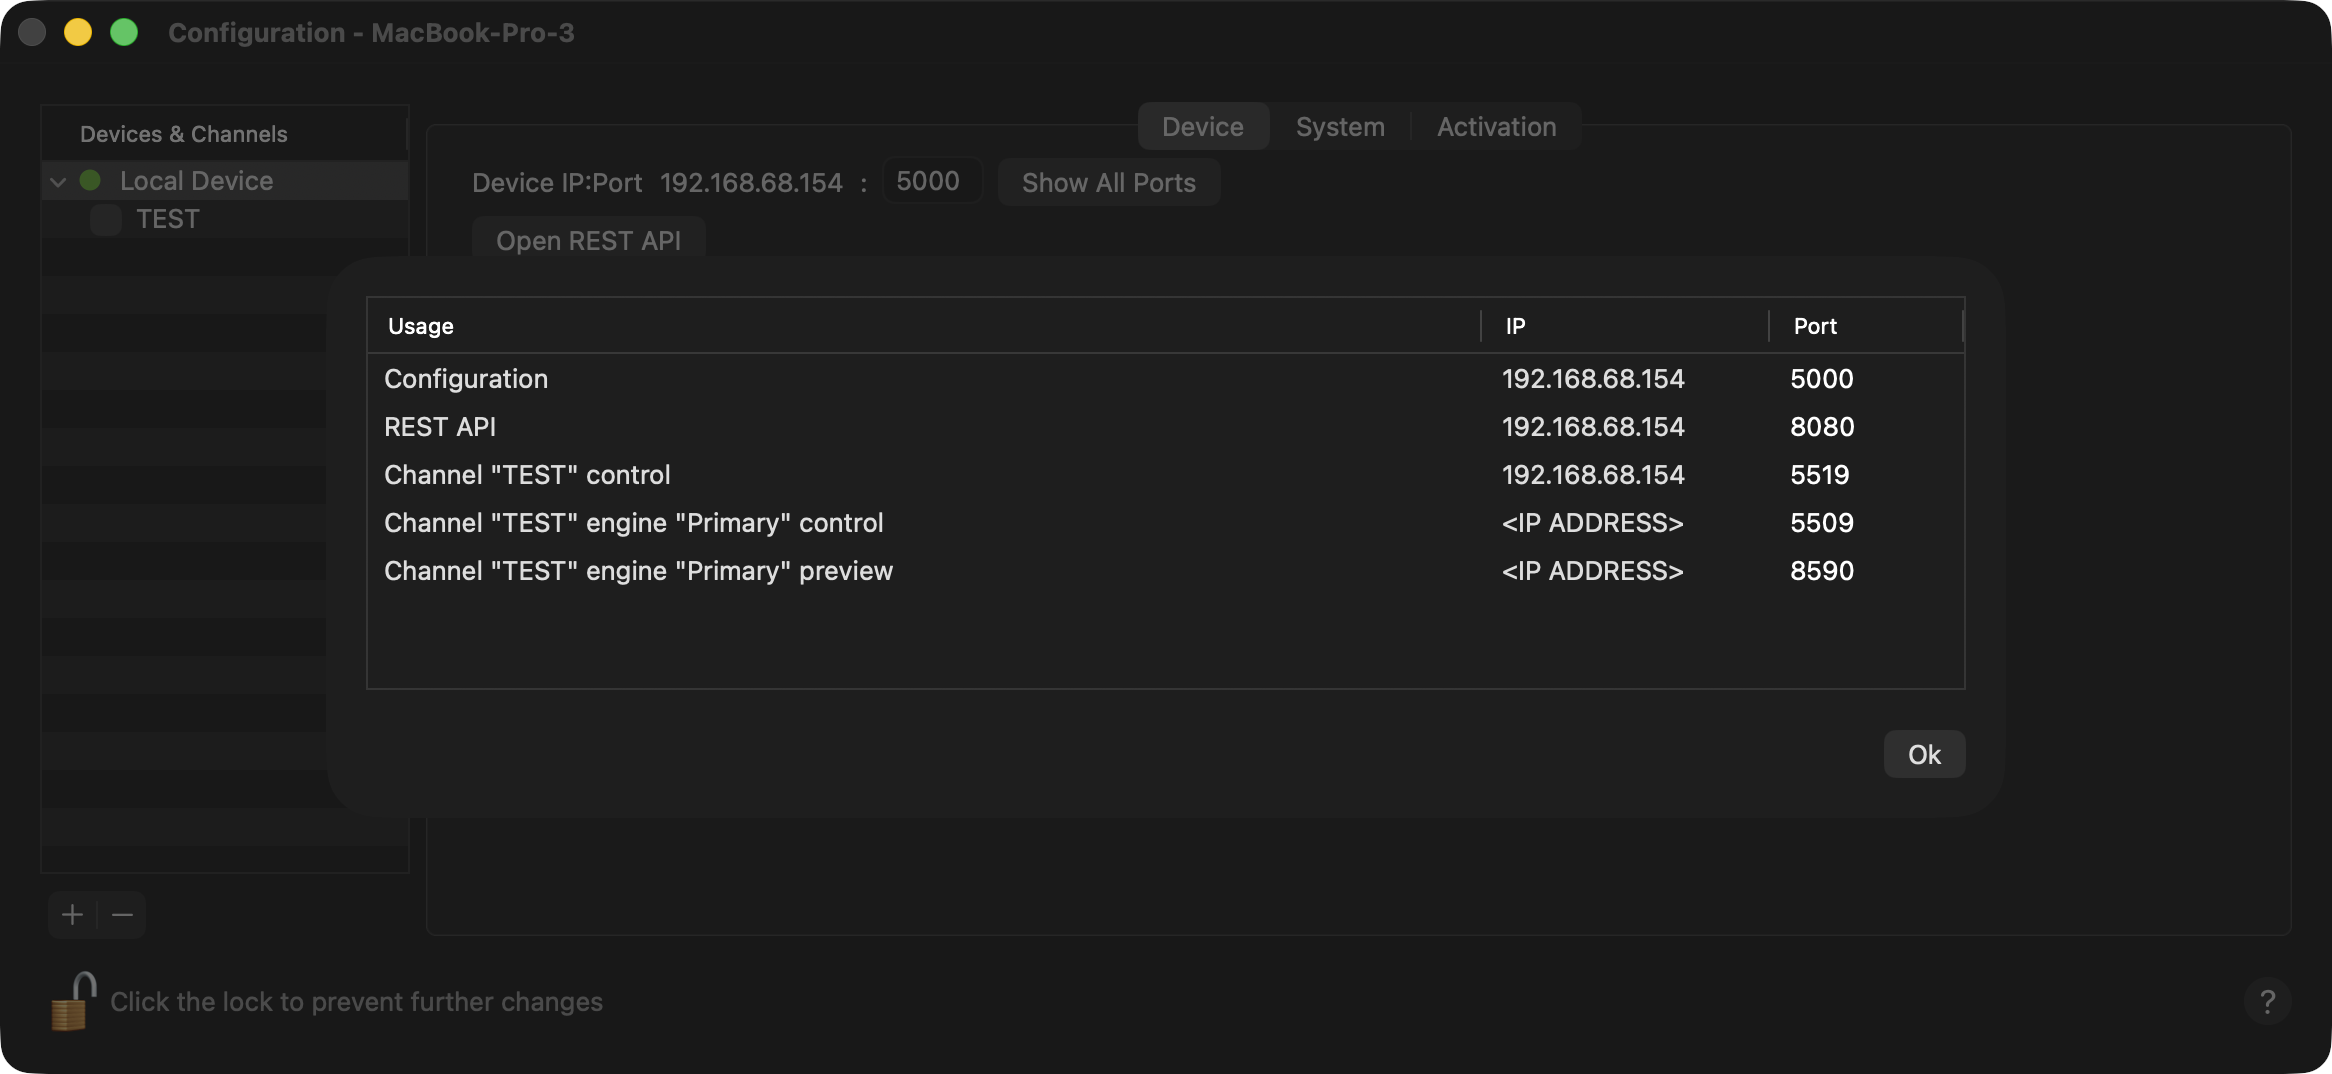Sort table by the IP column header
The image size is (2332, 1074).
pos(1625,326)
